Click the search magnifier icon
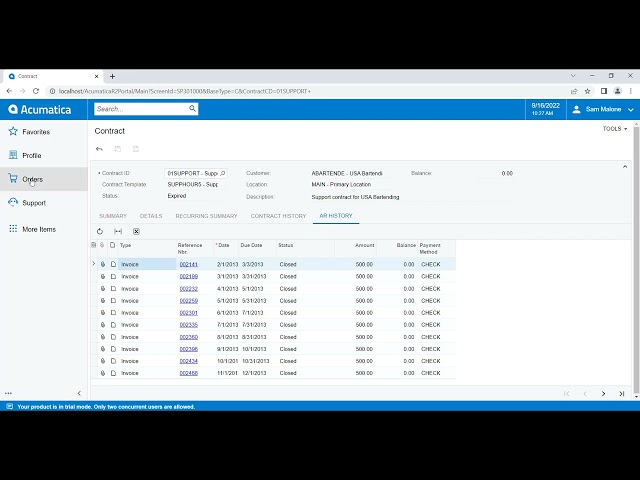 (x=192, y=109)
